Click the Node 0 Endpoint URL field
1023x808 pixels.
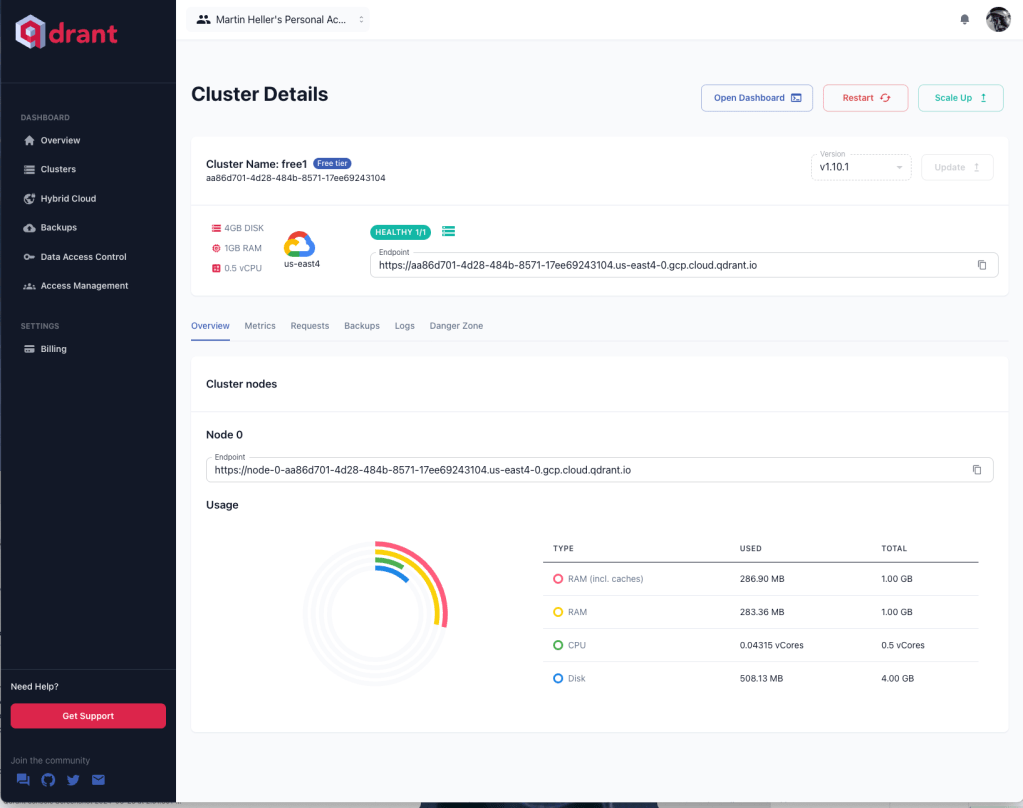(599, 470)
